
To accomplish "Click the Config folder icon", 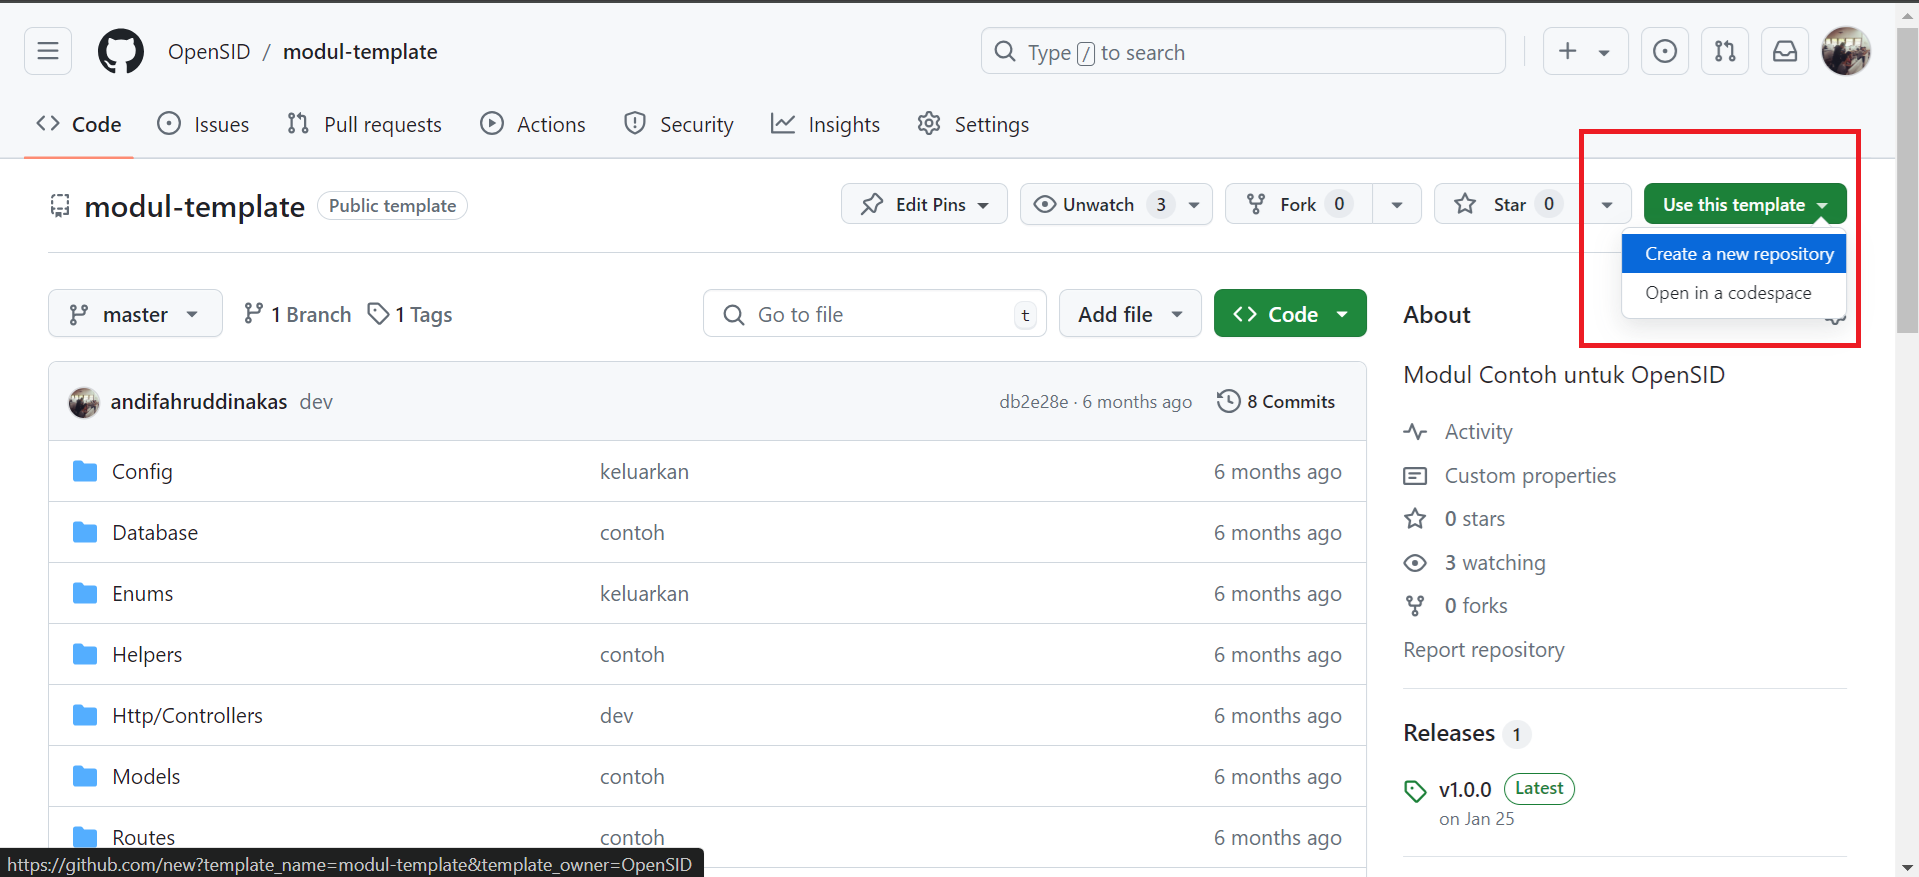I will (85, 471).
